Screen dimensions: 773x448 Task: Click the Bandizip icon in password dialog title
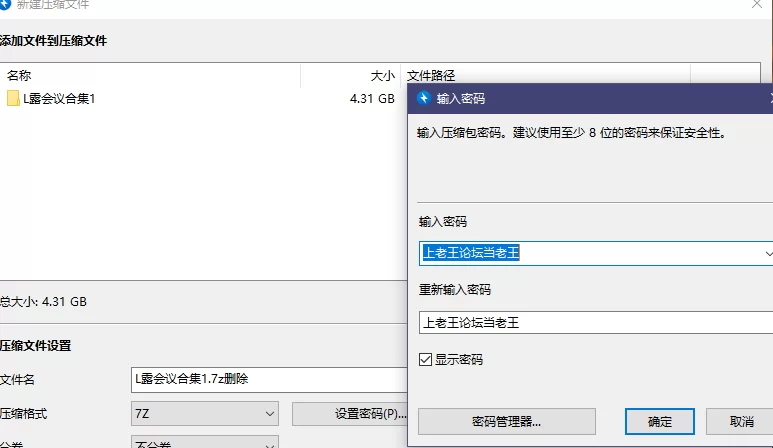pyautogui.click(x=423, y=98)
